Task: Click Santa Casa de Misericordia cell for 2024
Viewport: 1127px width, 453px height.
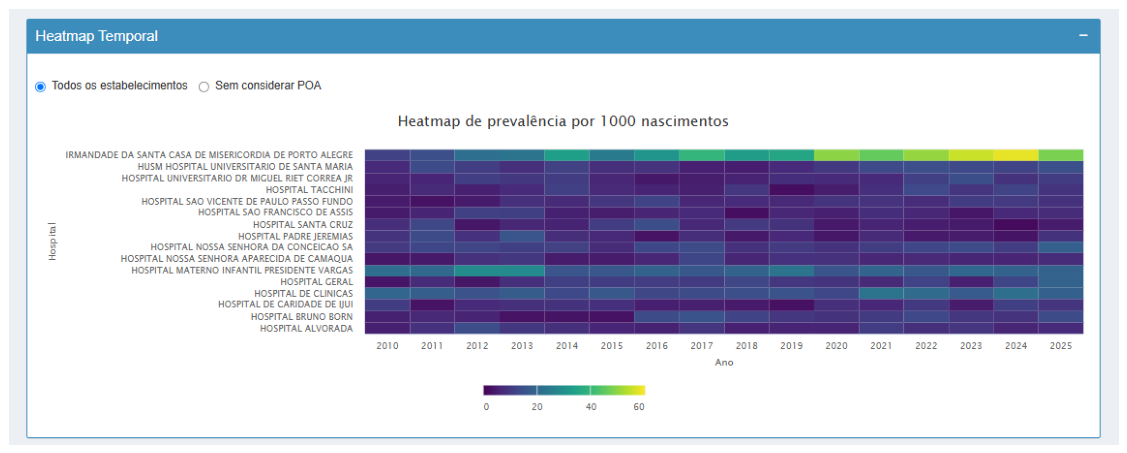Action: click(1016, 155)
